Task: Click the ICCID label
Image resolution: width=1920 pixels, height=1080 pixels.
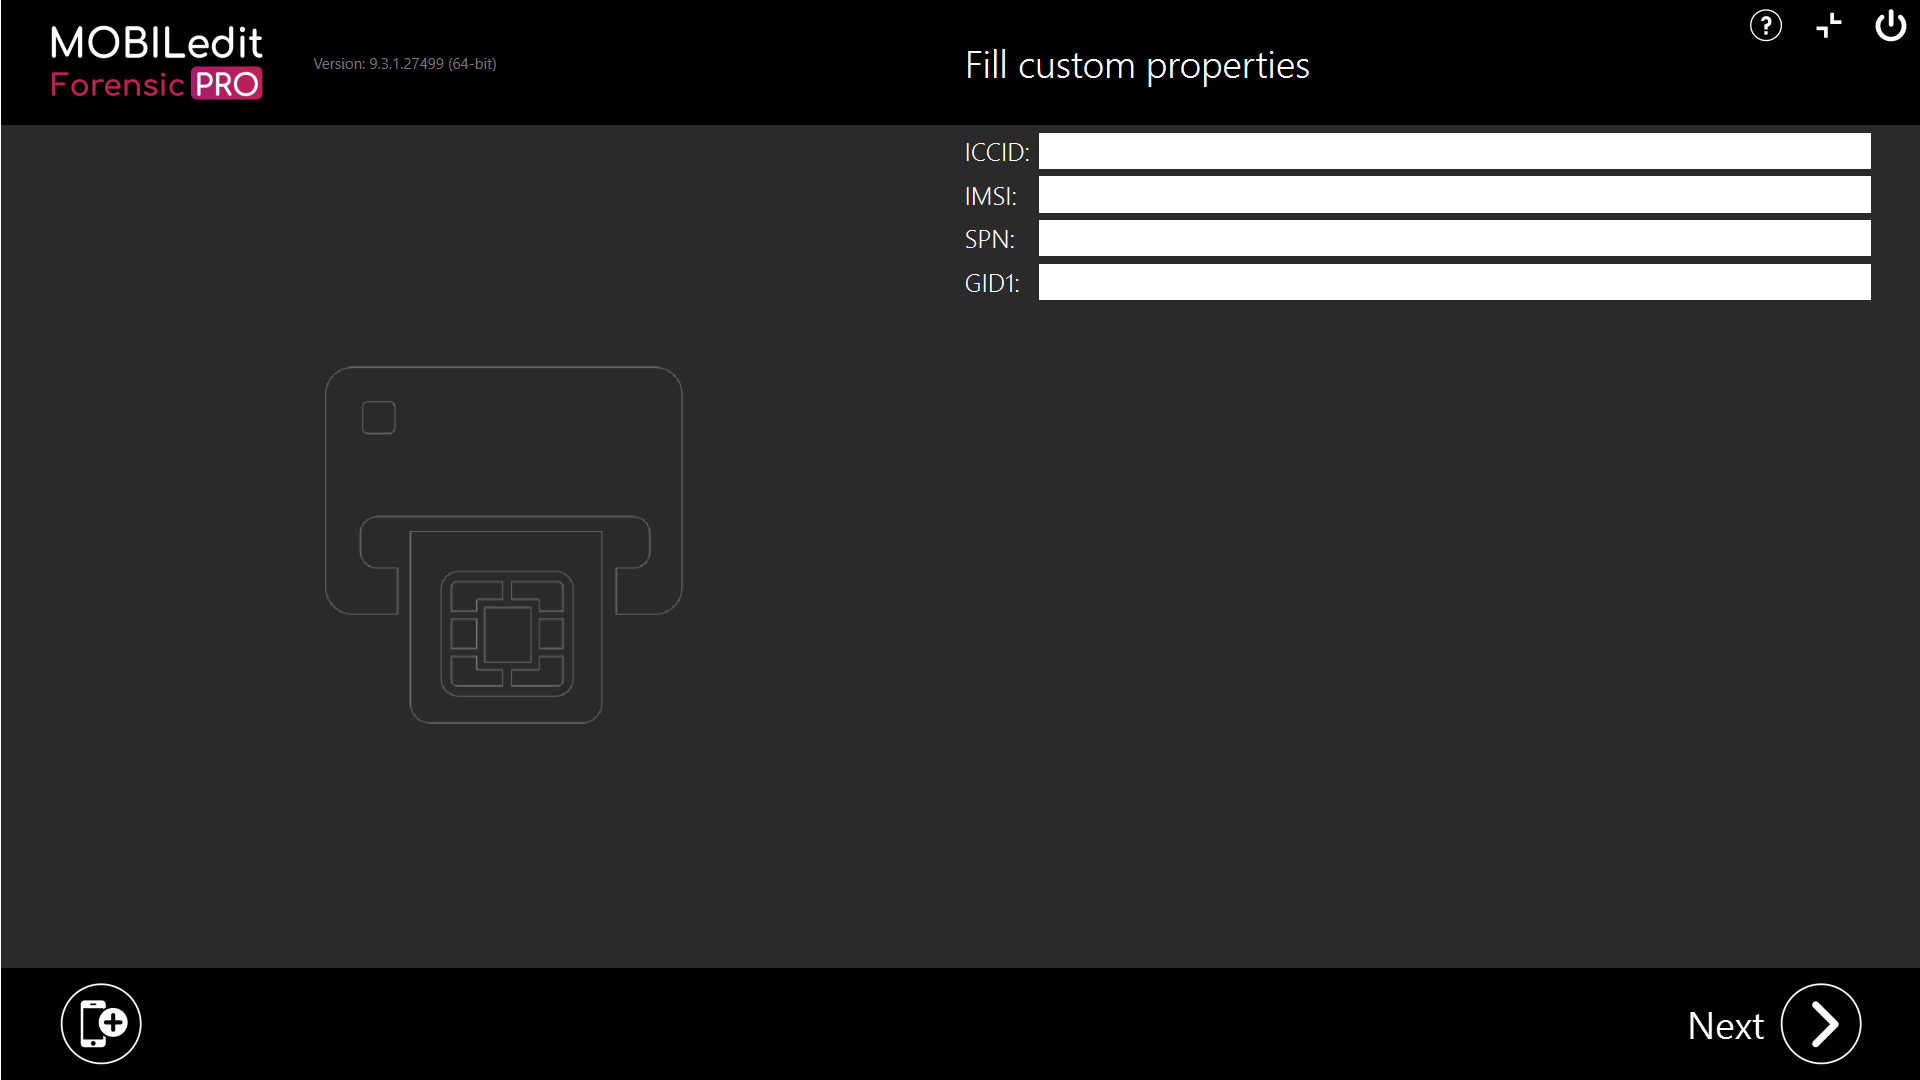Action: pyautogui.click(x=996, y=152)
